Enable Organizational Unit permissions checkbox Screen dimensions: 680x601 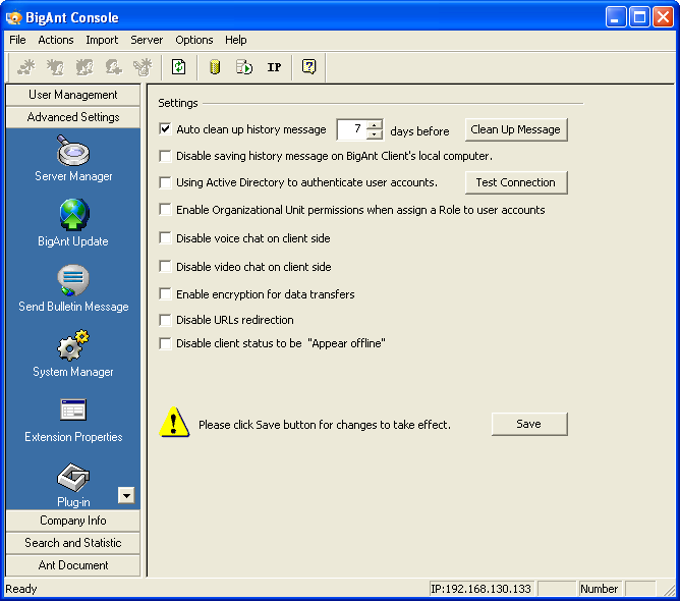tap(165, 210)
